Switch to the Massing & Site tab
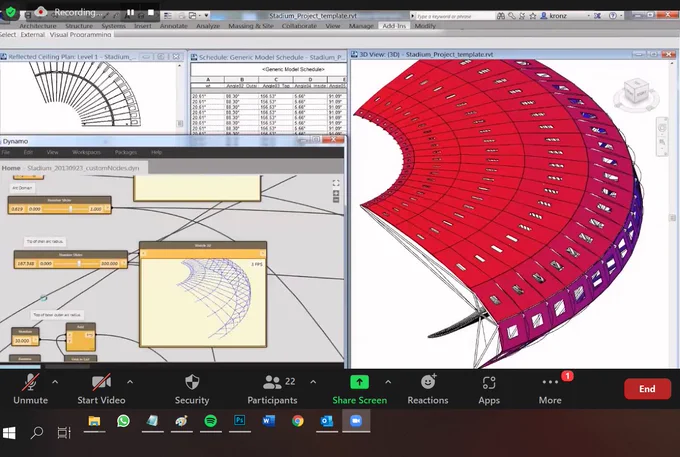The height and width of the screenshot is (457, 680). 251,26
